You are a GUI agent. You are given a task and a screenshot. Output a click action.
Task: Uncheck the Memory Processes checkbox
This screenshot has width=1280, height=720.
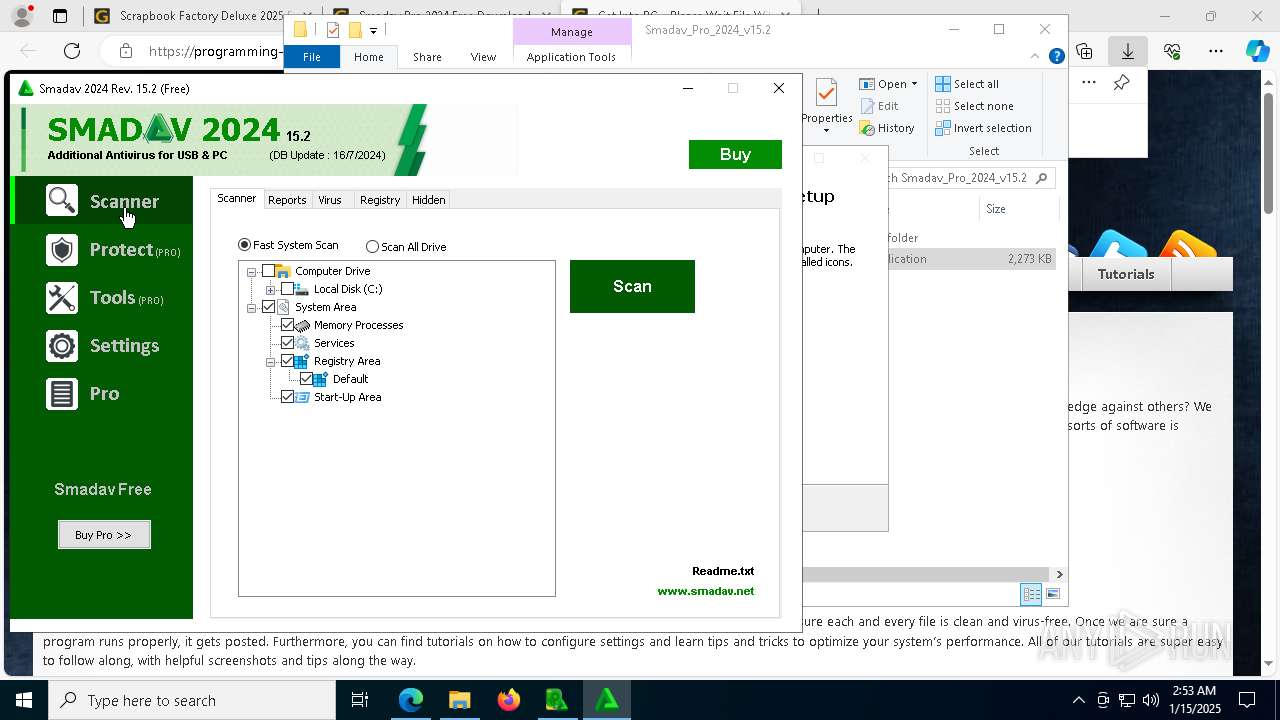pyautogui.click(x=287, y=325)
